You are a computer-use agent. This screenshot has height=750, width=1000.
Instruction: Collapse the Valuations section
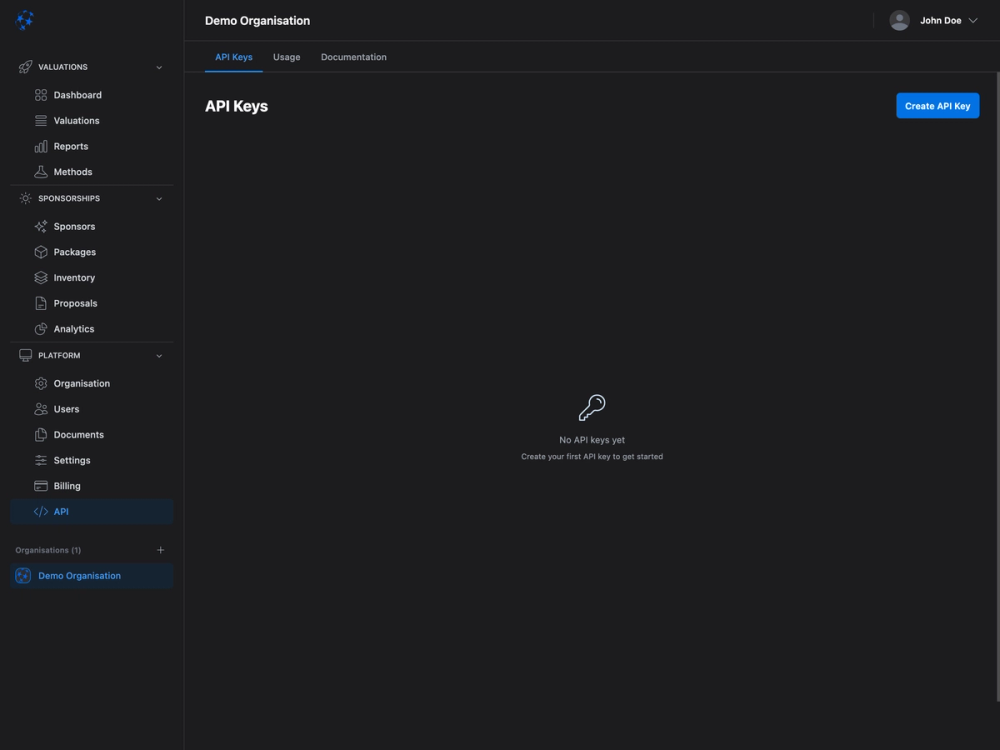[x=158, y=67]
